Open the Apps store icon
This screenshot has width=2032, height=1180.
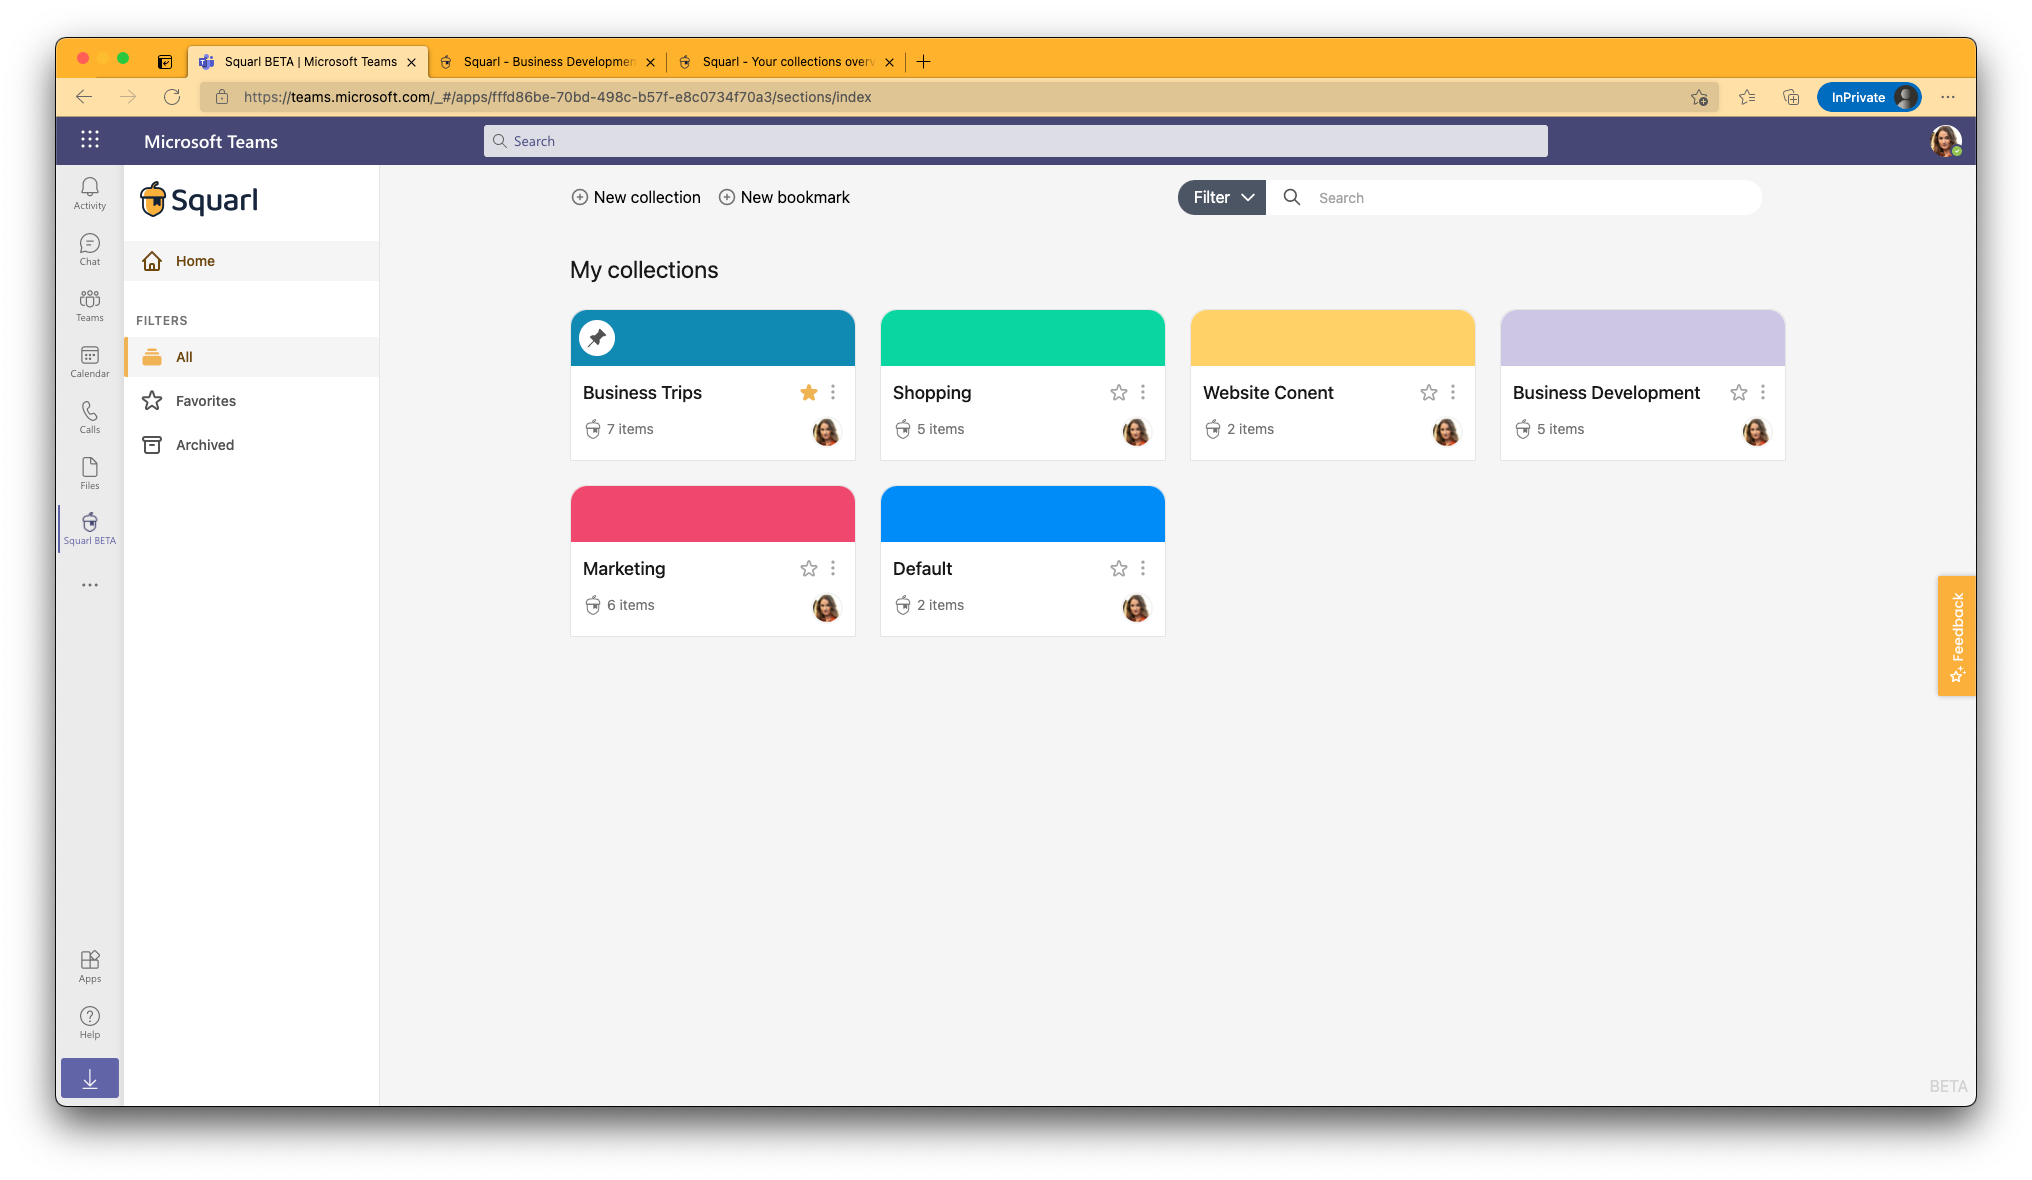[90, 966]
